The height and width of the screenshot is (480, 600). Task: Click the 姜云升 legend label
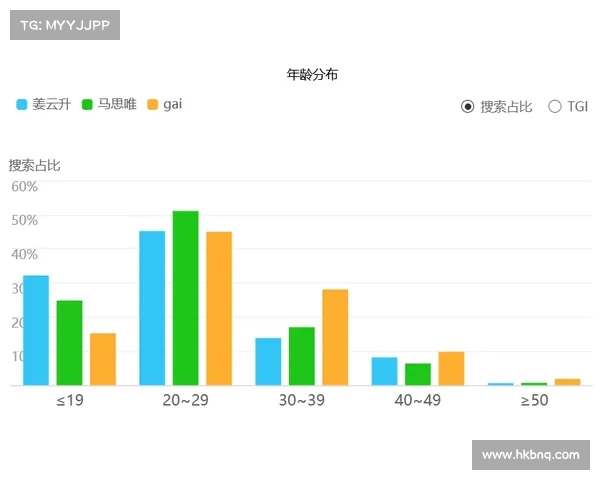click(51, 104)
